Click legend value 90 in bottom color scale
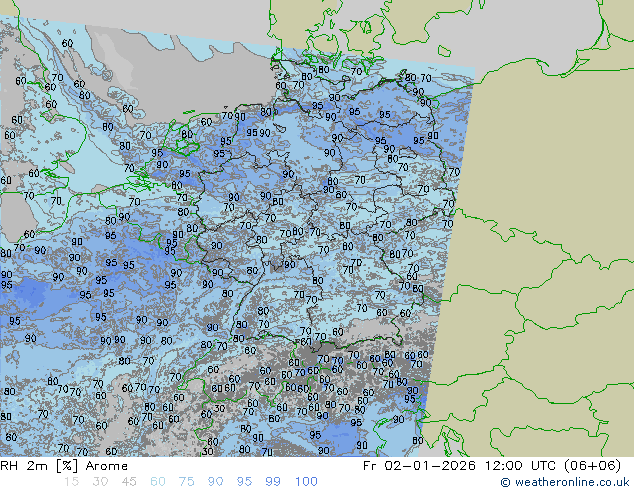This screenshot has width=634, height=490. [x=215, y=482]
